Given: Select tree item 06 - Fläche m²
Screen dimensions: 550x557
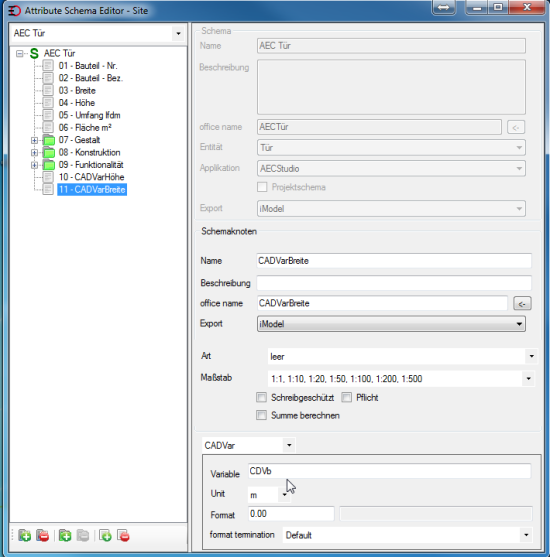Looking at the screenshot, I should (x=85, y=128).
